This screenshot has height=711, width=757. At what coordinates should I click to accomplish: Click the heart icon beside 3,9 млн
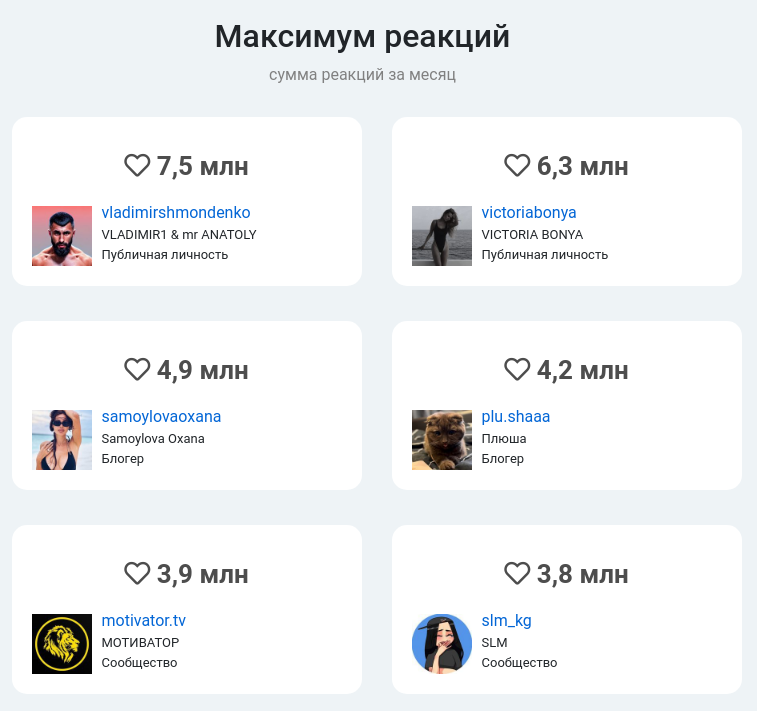[x=137, y=573]
